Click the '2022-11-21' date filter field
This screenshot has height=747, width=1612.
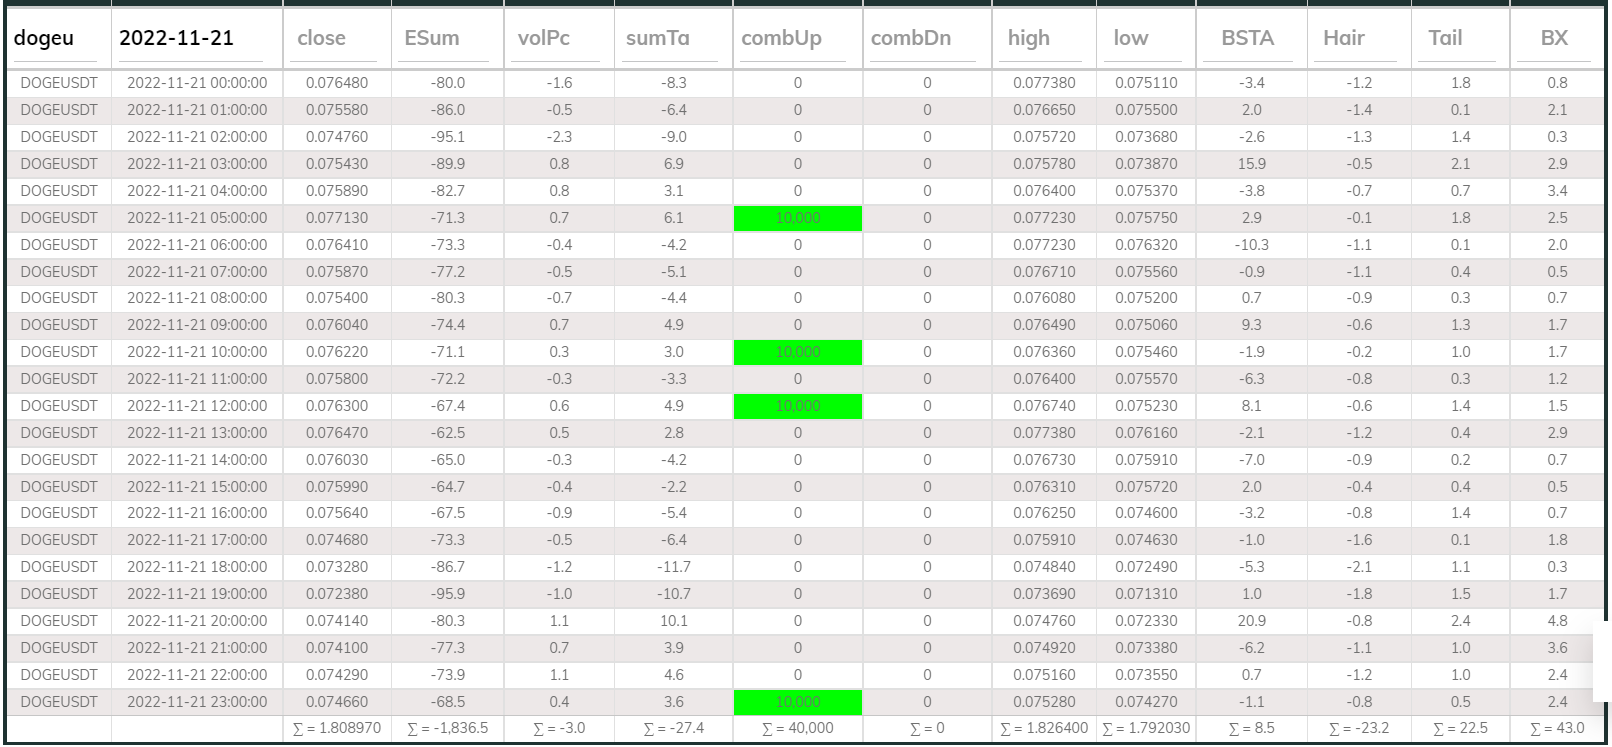(x=191, y=38)
